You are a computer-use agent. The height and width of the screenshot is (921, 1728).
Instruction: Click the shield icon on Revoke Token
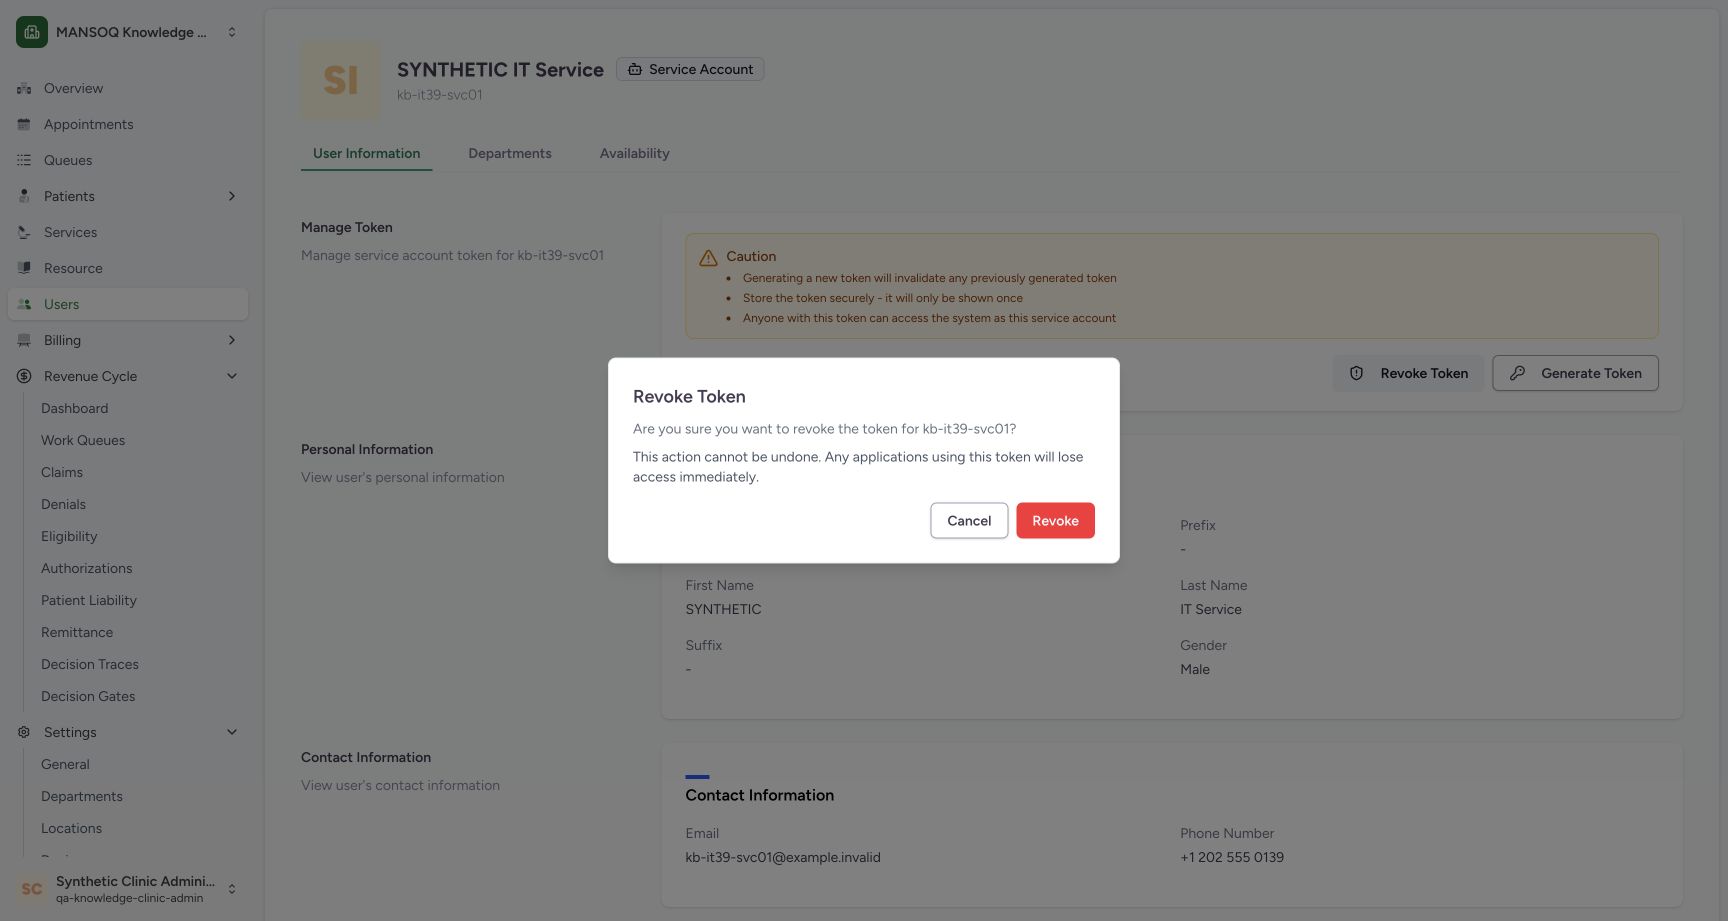[x=1356, y=373]
